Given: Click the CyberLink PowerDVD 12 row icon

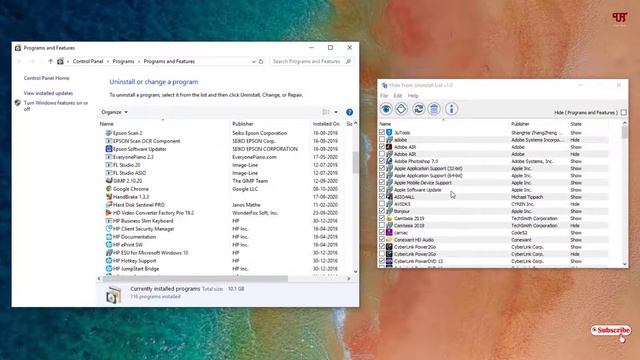Looking at the screenshot, I should [389, 261].
